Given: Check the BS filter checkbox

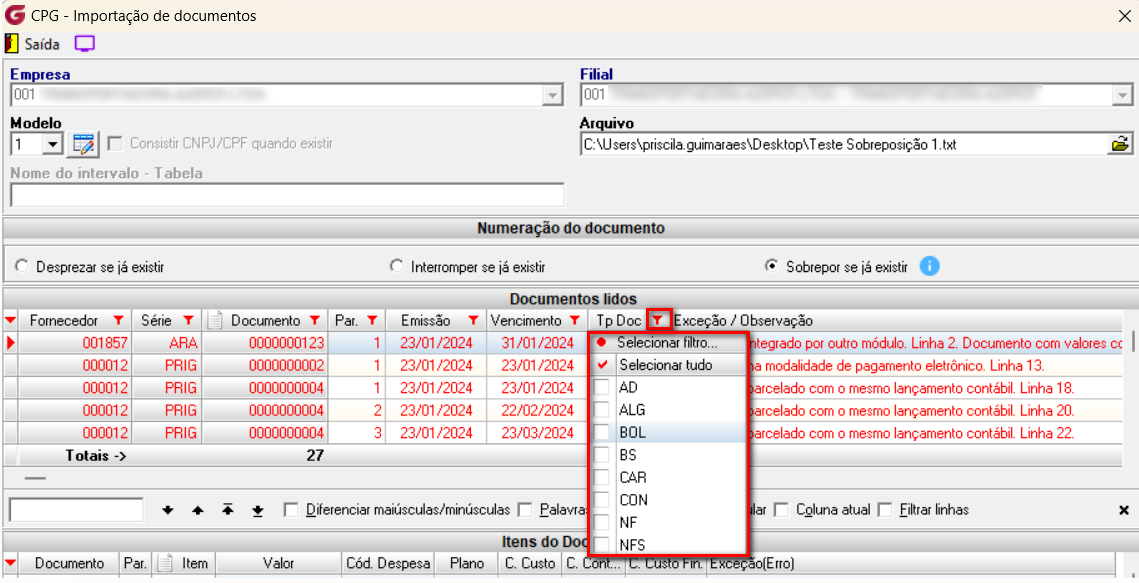Looking at the screenshot, I should 602,454.
